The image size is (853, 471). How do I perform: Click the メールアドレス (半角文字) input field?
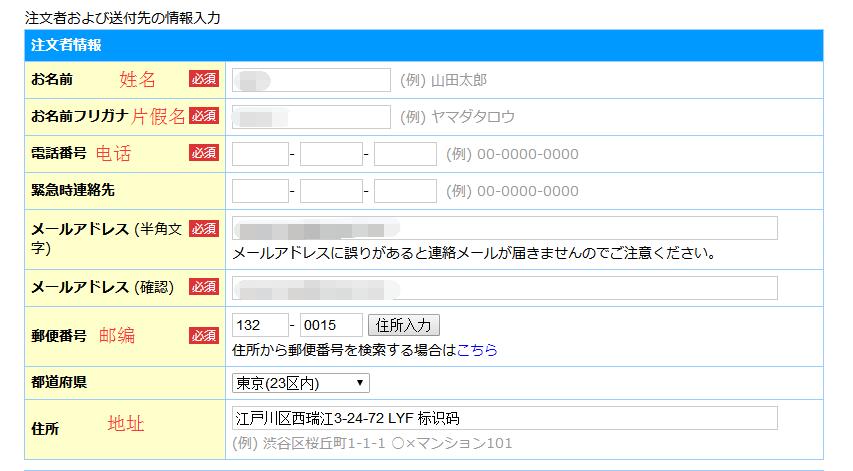tap(504, 228)
